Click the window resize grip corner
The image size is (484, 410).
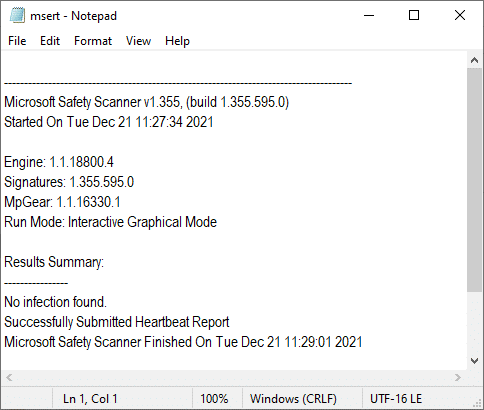[x=478, y=404]
